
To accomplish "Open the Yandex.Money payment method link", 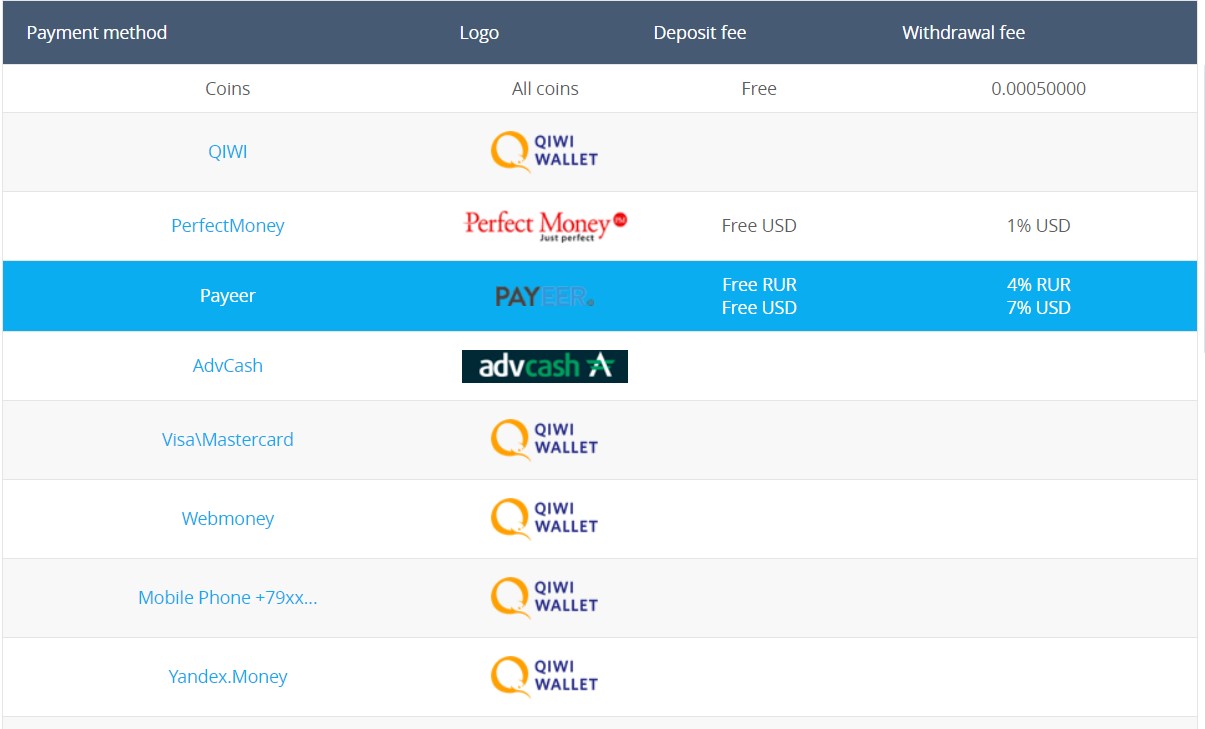I will 228,677.
